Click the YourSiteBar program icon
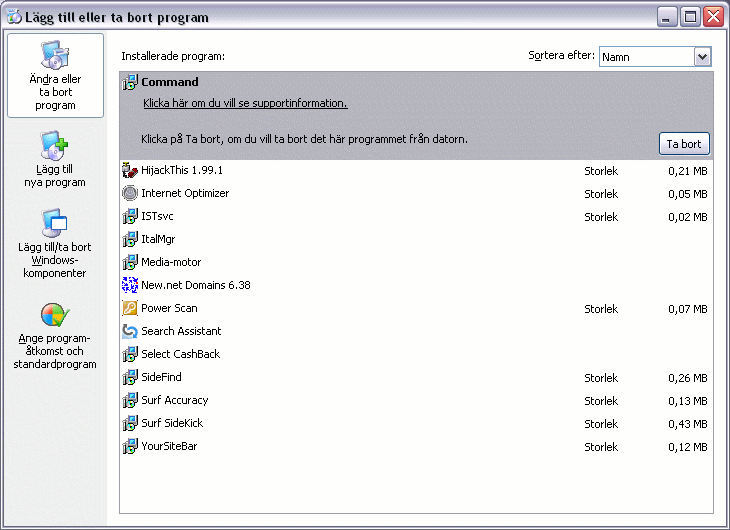The height and width of the screenshot is (530, 730). 130,446
